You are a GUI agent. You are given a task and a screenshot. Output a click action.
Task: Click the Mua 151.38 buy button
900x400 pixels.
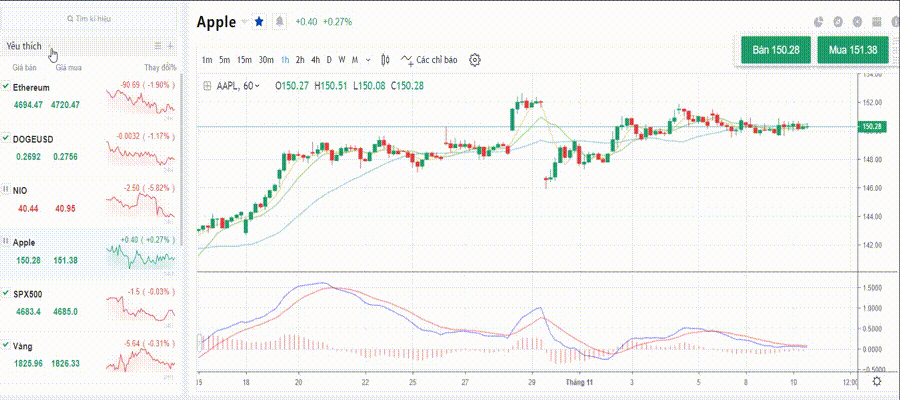click(853, 50)
